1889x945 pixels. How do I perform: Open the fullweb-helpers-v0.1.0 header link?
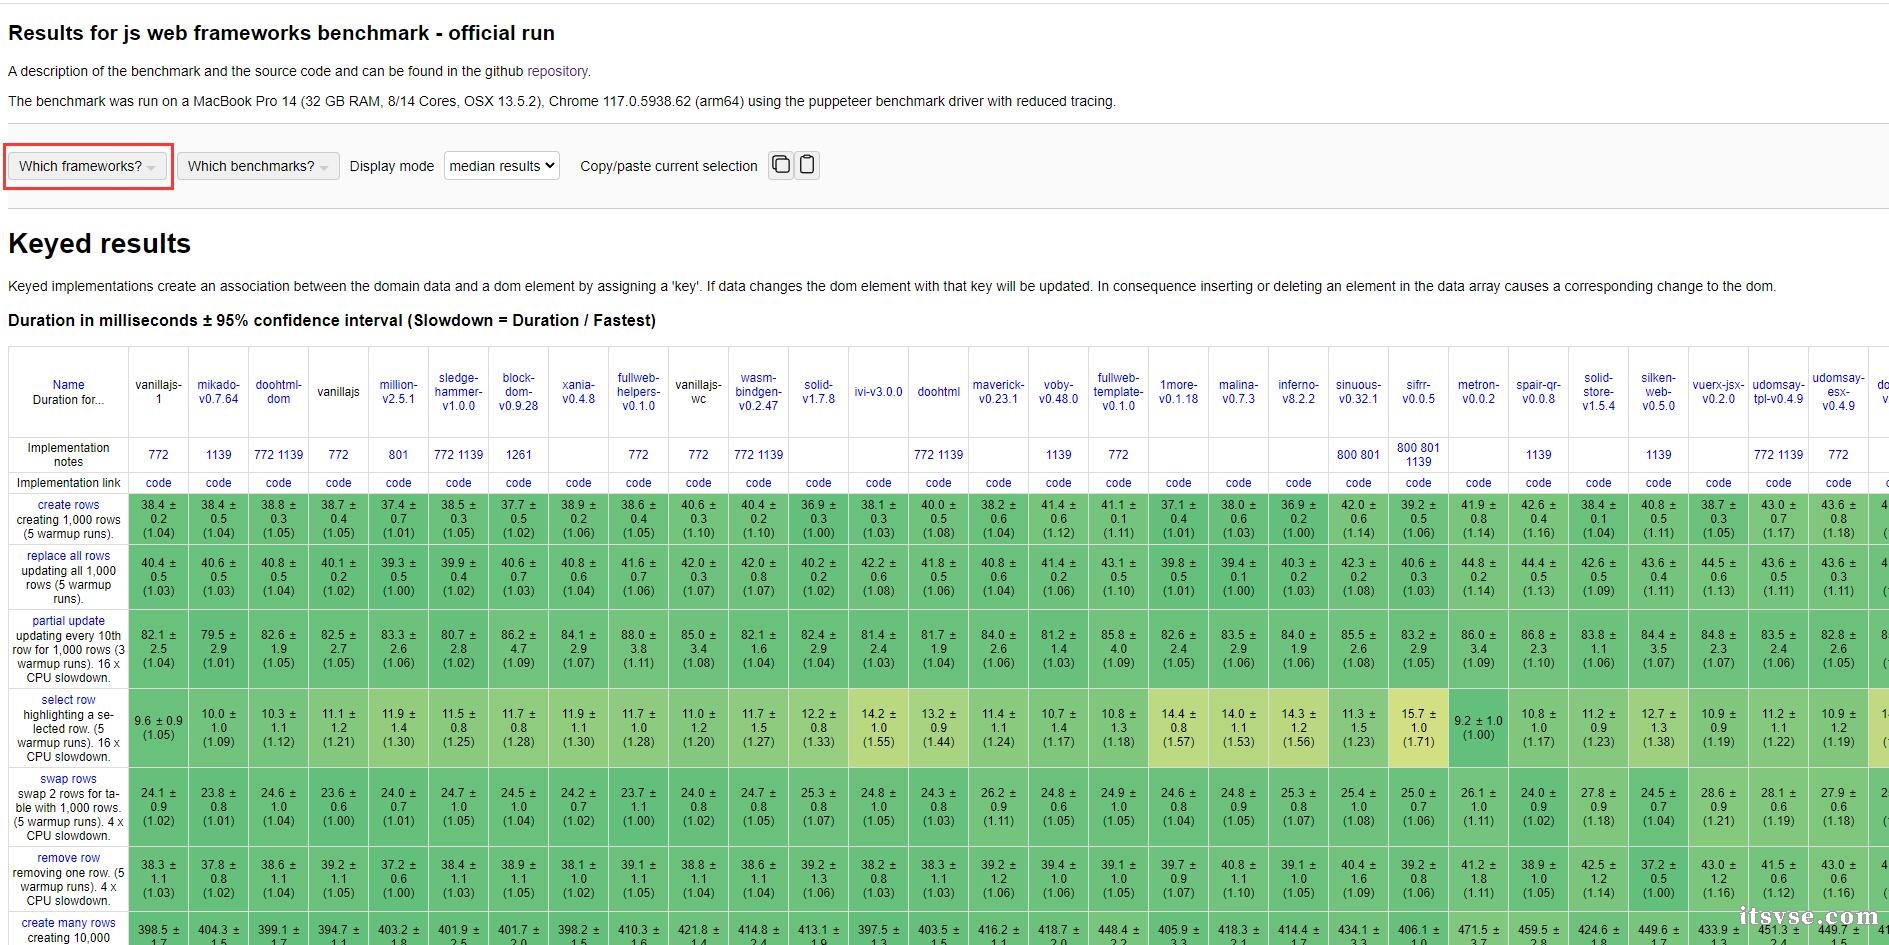coord(638,392)
